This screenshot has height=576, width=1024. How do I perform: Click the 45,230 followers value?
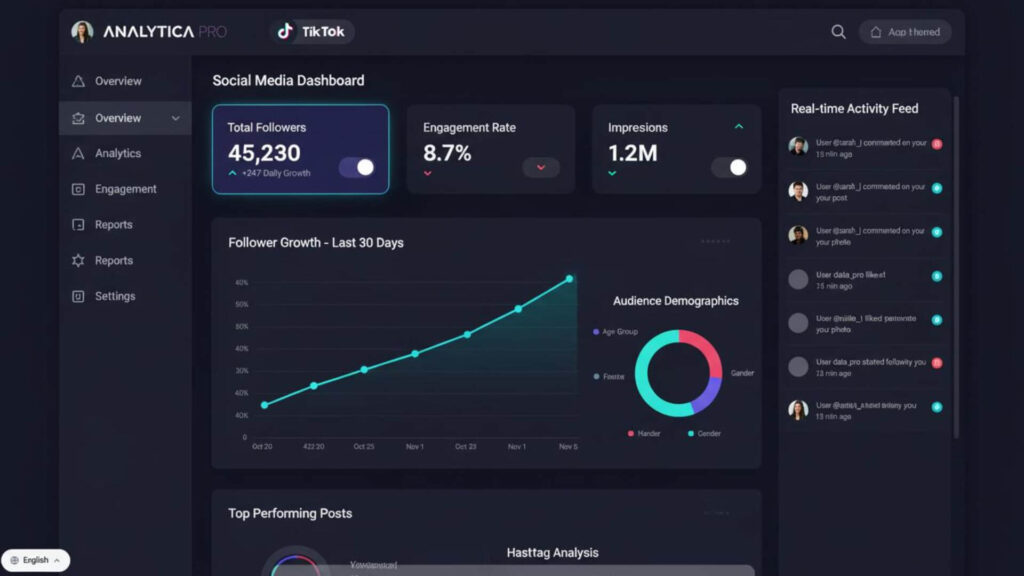[x=264, y=153]
